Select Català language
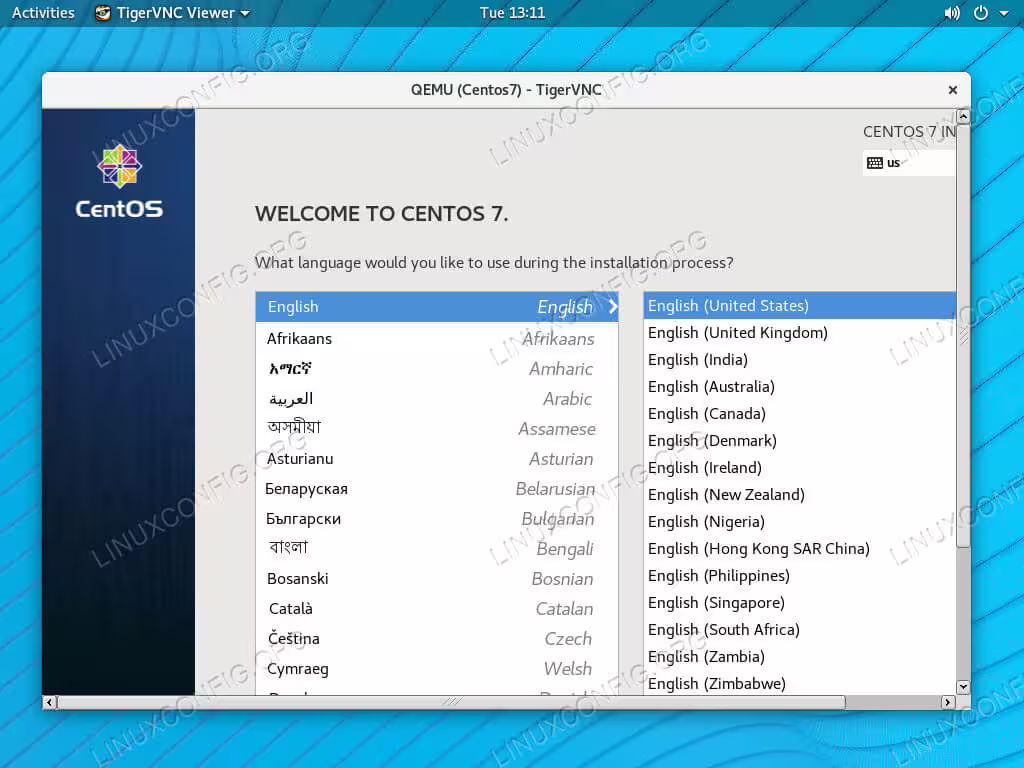The height and width of the screenshot is (768, 1024). (436, 609)
